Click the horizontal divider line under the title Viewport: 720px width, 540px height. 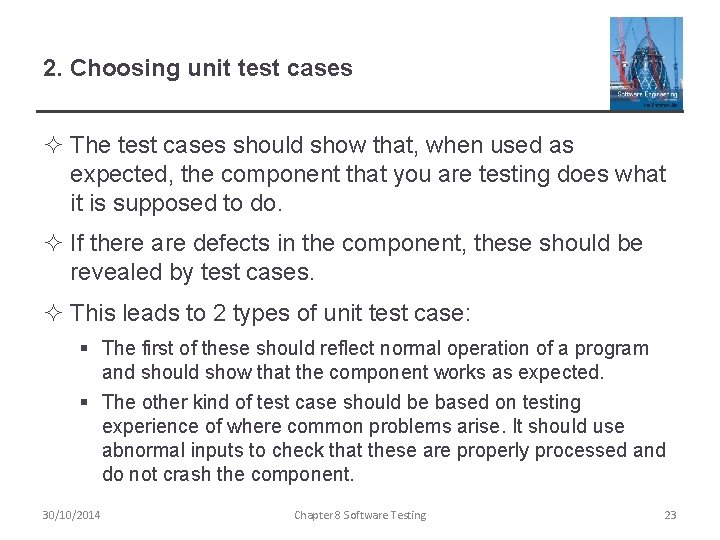click(360, 111)
